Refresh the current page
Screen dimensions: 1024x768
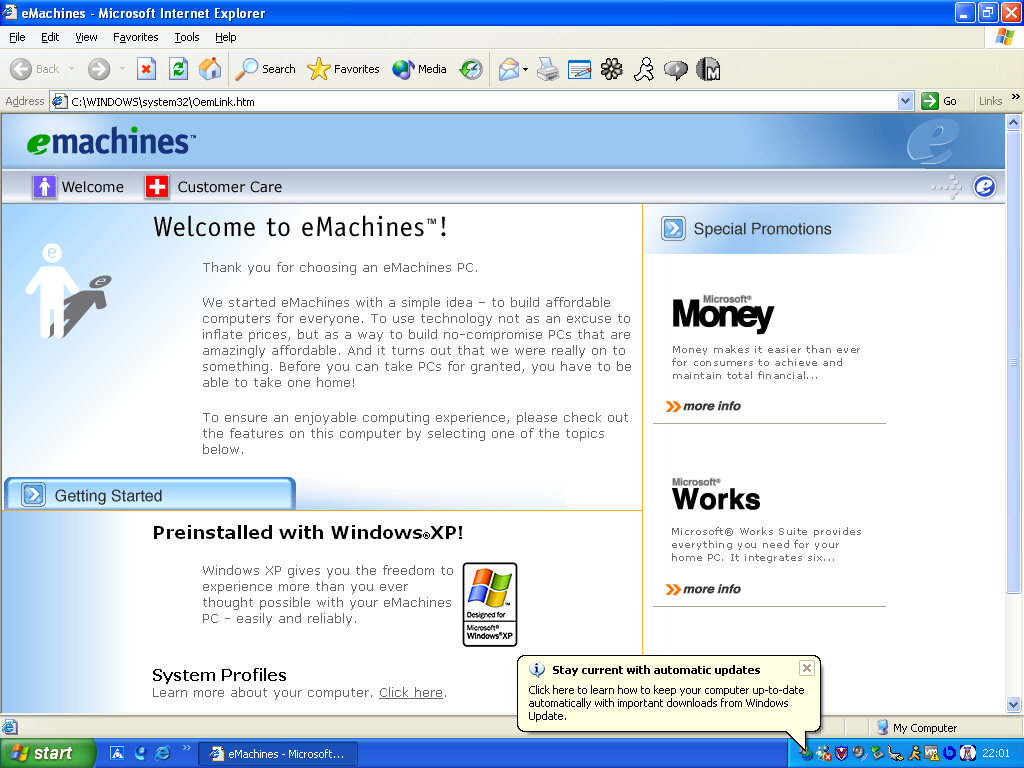click(x=178, y=69)
